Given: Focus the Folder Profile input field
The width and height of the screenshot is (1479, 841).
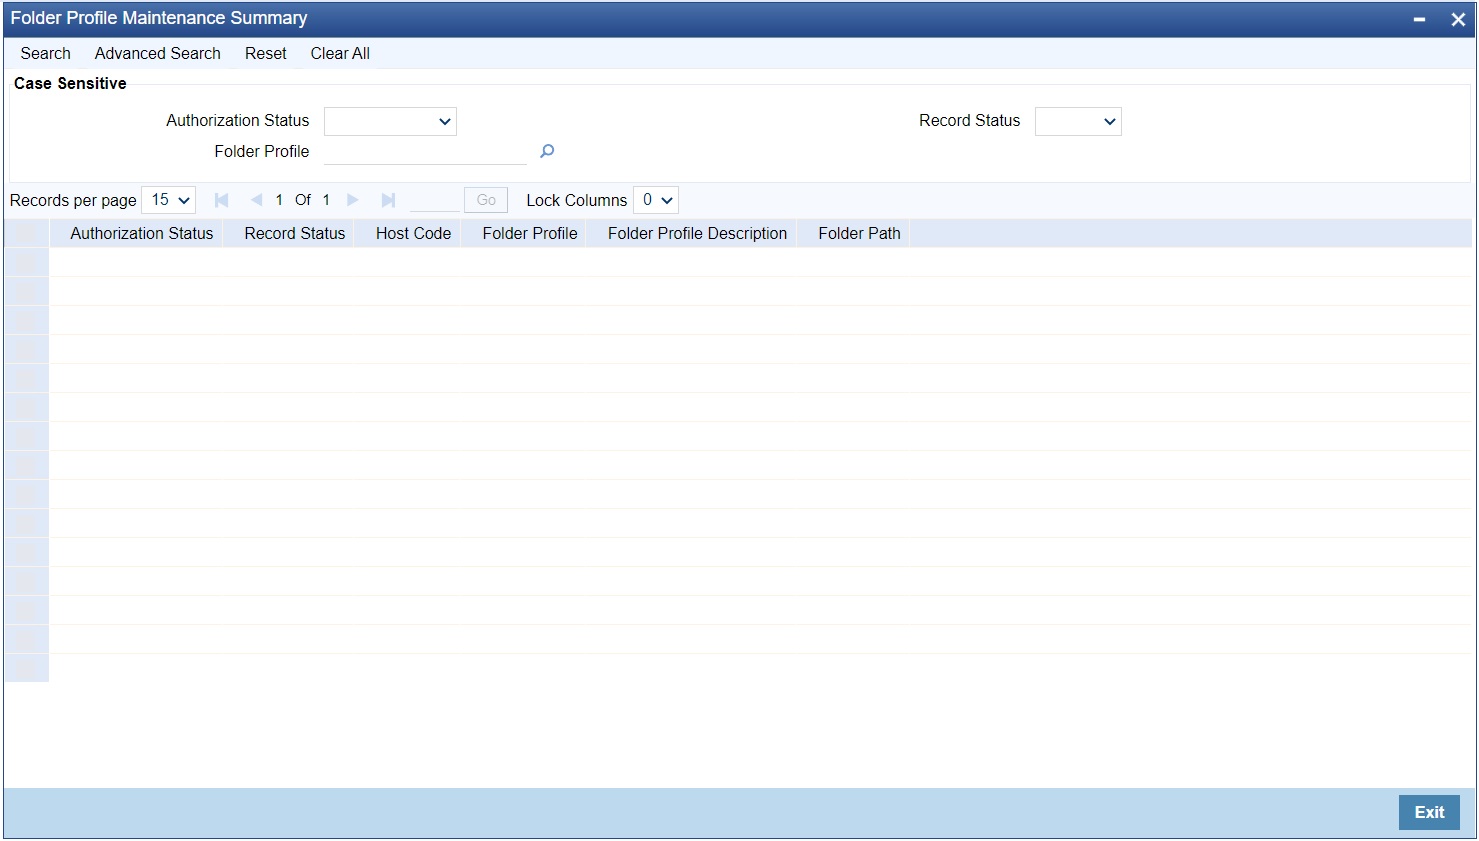Looking at the screenshot, I should 425,151.
